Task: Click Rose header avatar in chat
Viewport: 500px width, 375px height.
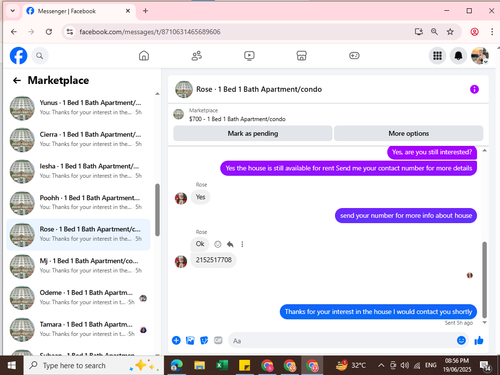Action: click(x=184, y=89)
